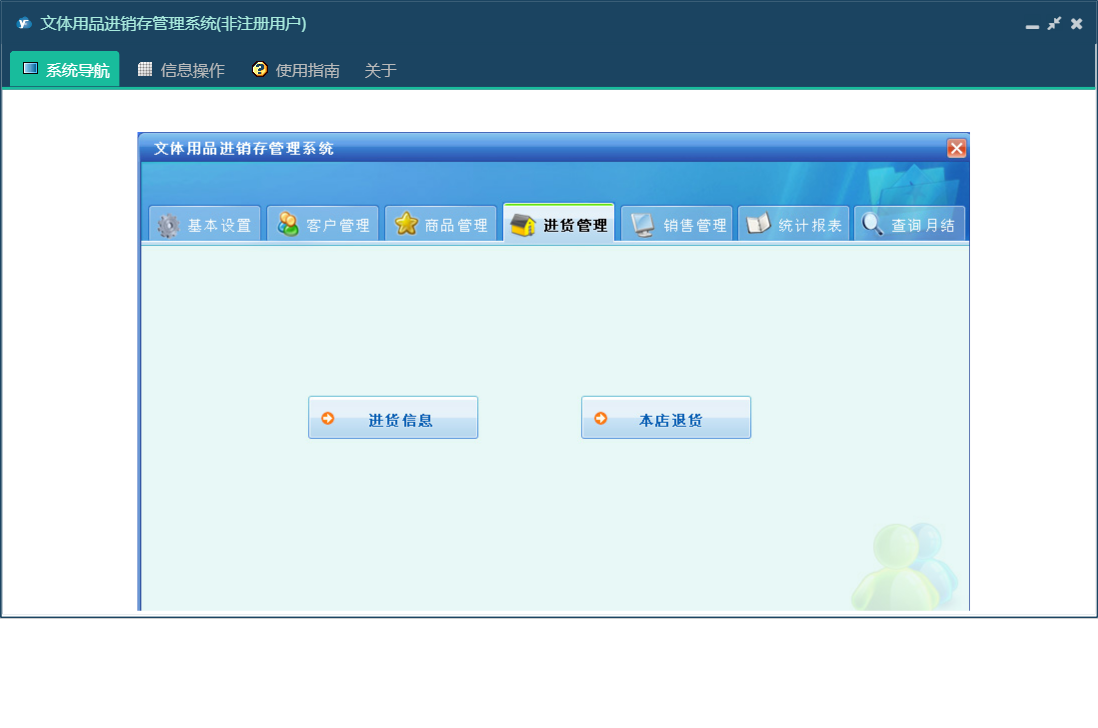Click the grid icon beside 信息操作
Screen dimensions: 1098x728
[145, 69]
